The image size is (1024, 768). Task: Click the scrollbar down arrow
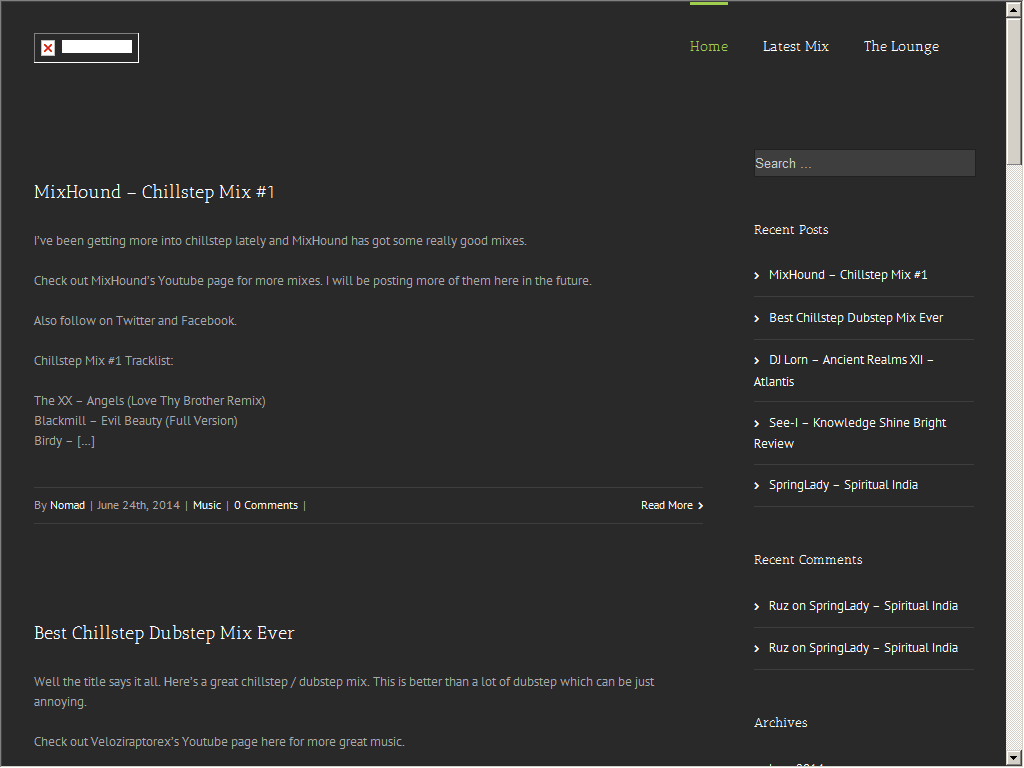tap(1014, 758)
